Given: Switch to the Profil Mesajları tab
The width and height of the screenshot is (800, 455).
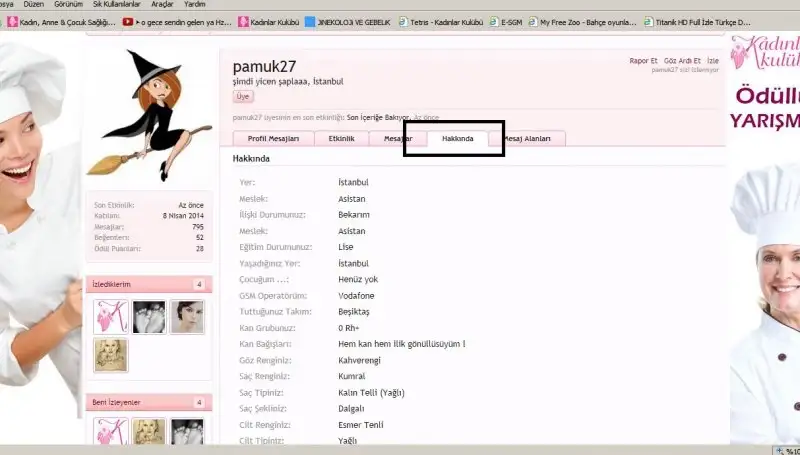Looking at the screenshot, I should point(273,139).
